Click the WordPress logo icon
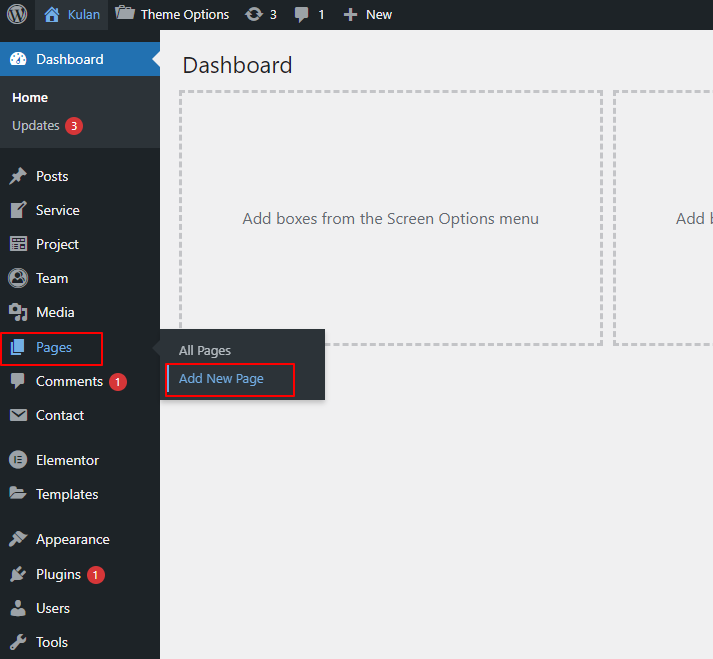713x659 pixels. pyautogui.click(x=17, y=14)
